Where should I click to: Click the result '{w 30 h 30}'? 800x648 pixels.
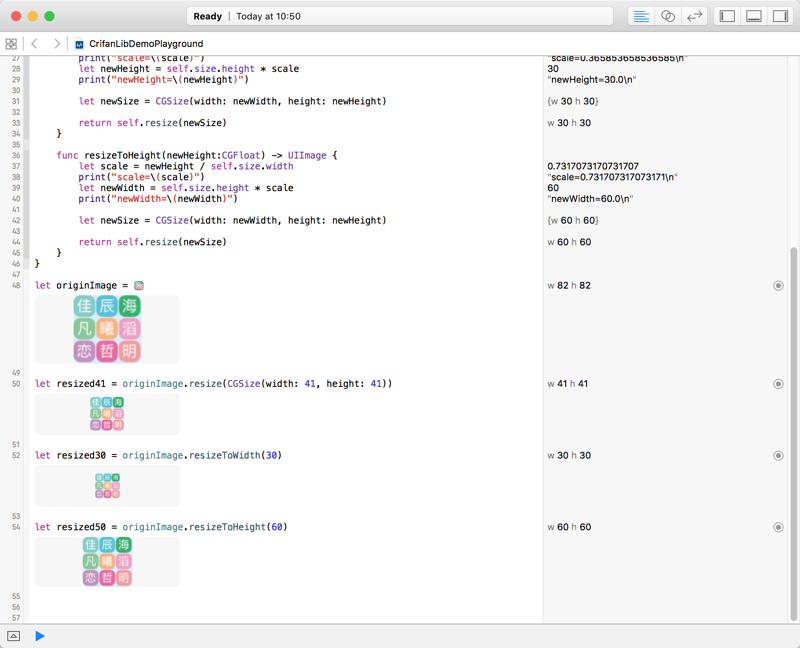(572, 101)
